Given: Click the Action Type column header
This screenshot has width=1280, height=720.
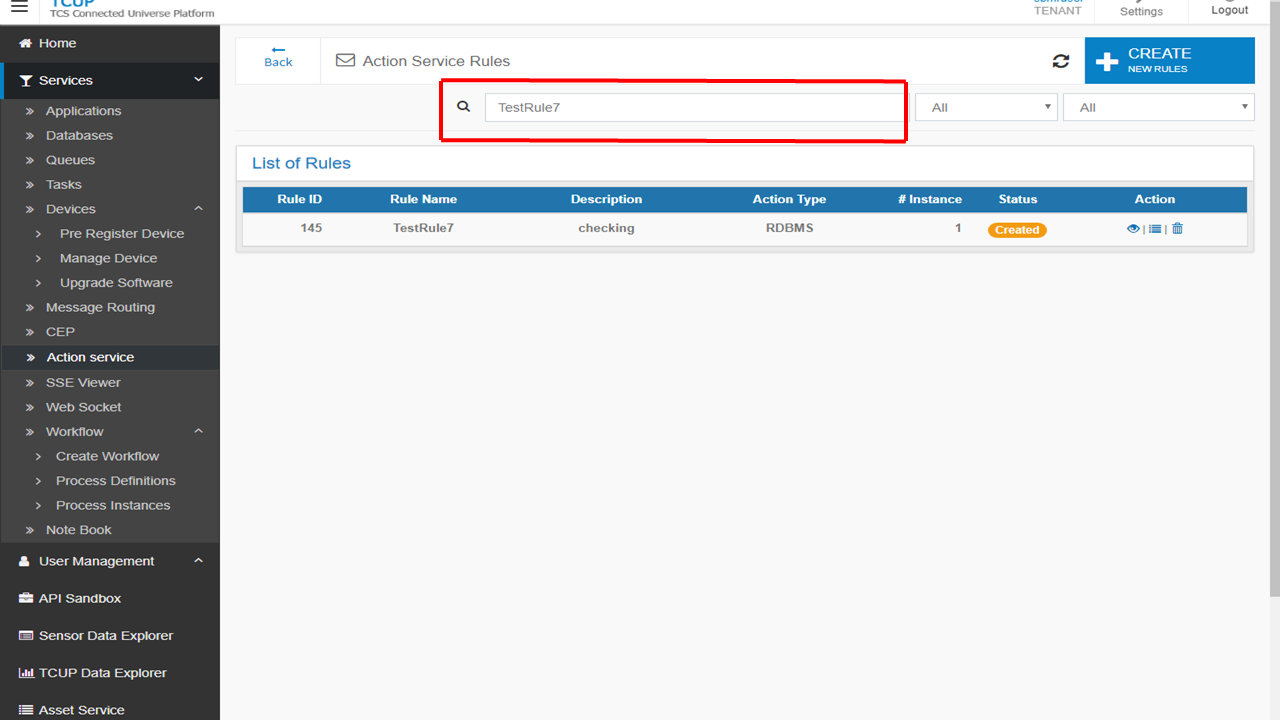Looking at the screenshot, I should coord(789,199).
